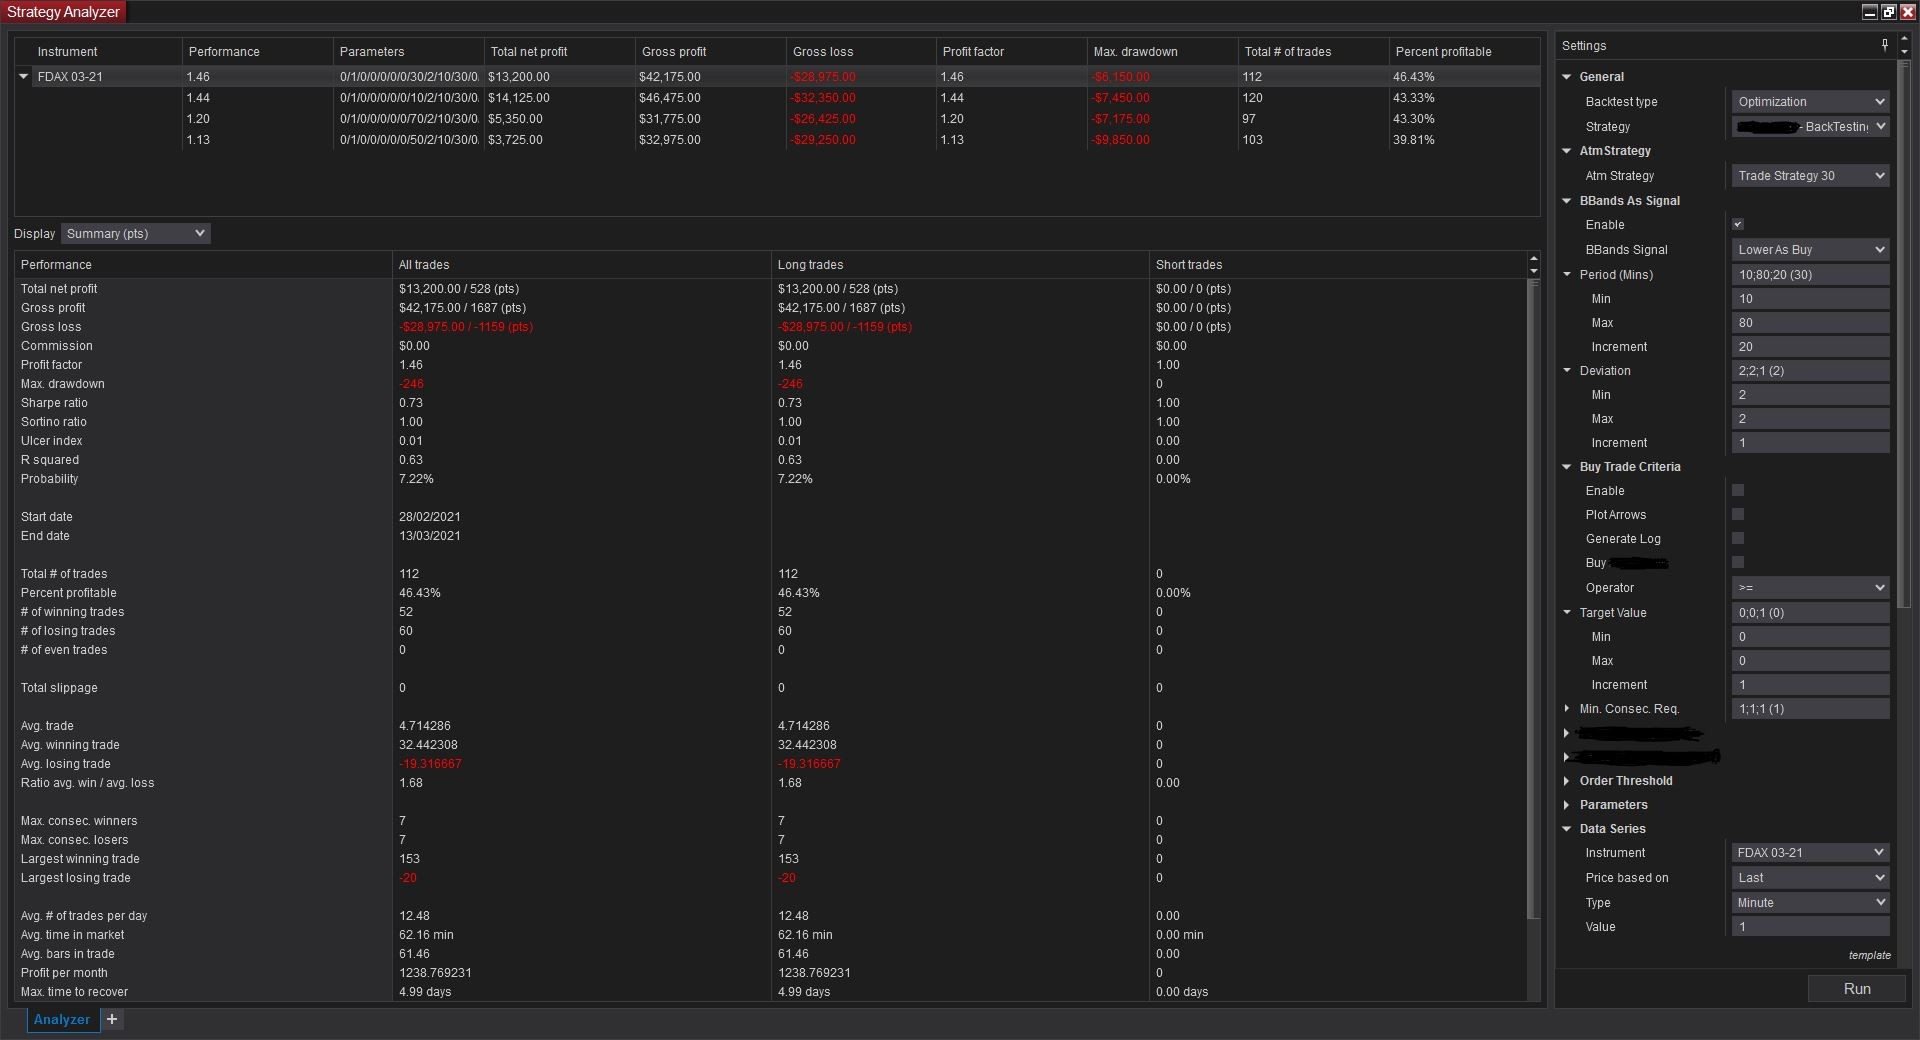
Task: Pin the Settings panel
Action: [1884, 45]
